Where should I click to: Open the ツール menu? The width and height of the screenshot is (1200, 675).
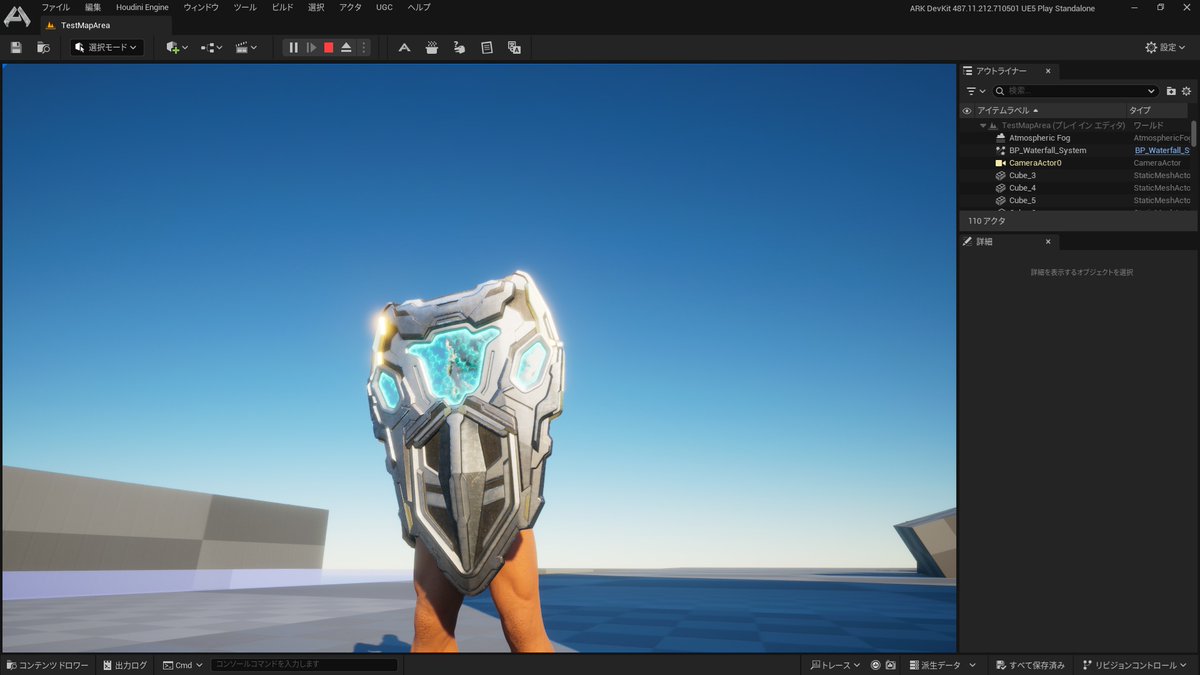coord(245,7)
